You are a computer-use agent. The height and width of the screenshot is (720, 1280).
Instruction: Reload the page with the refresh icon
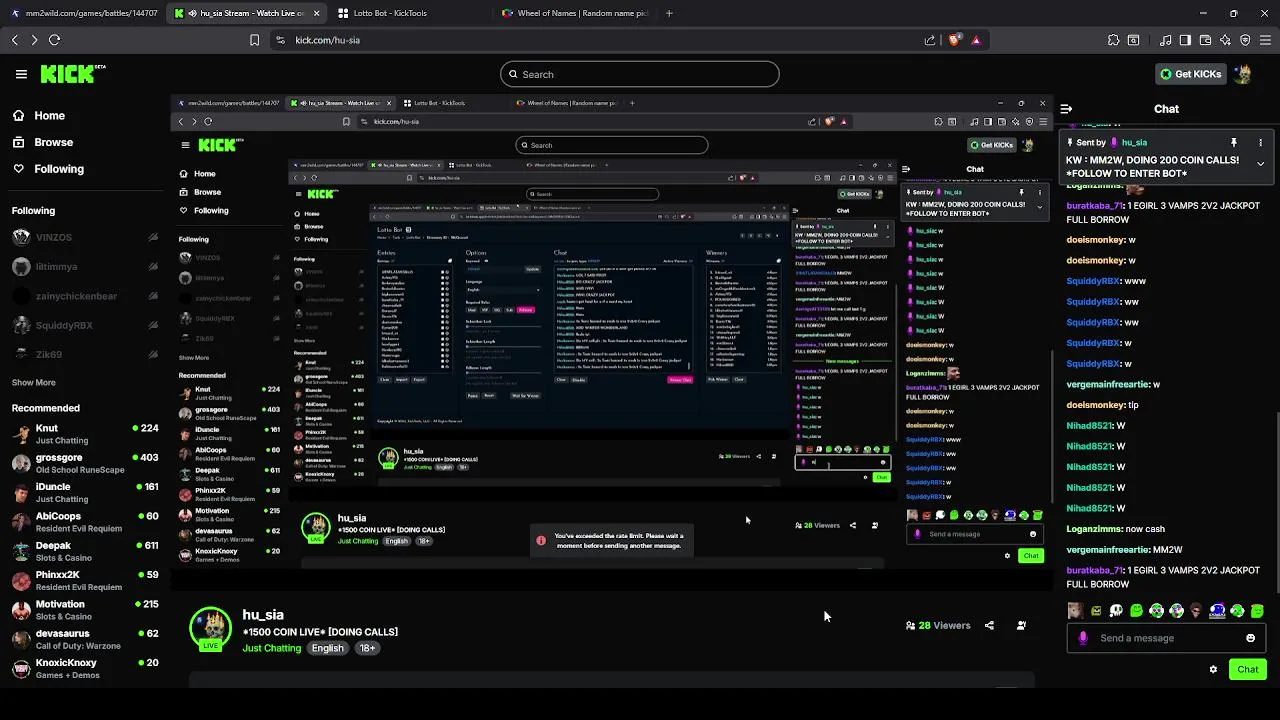(55, 40)
